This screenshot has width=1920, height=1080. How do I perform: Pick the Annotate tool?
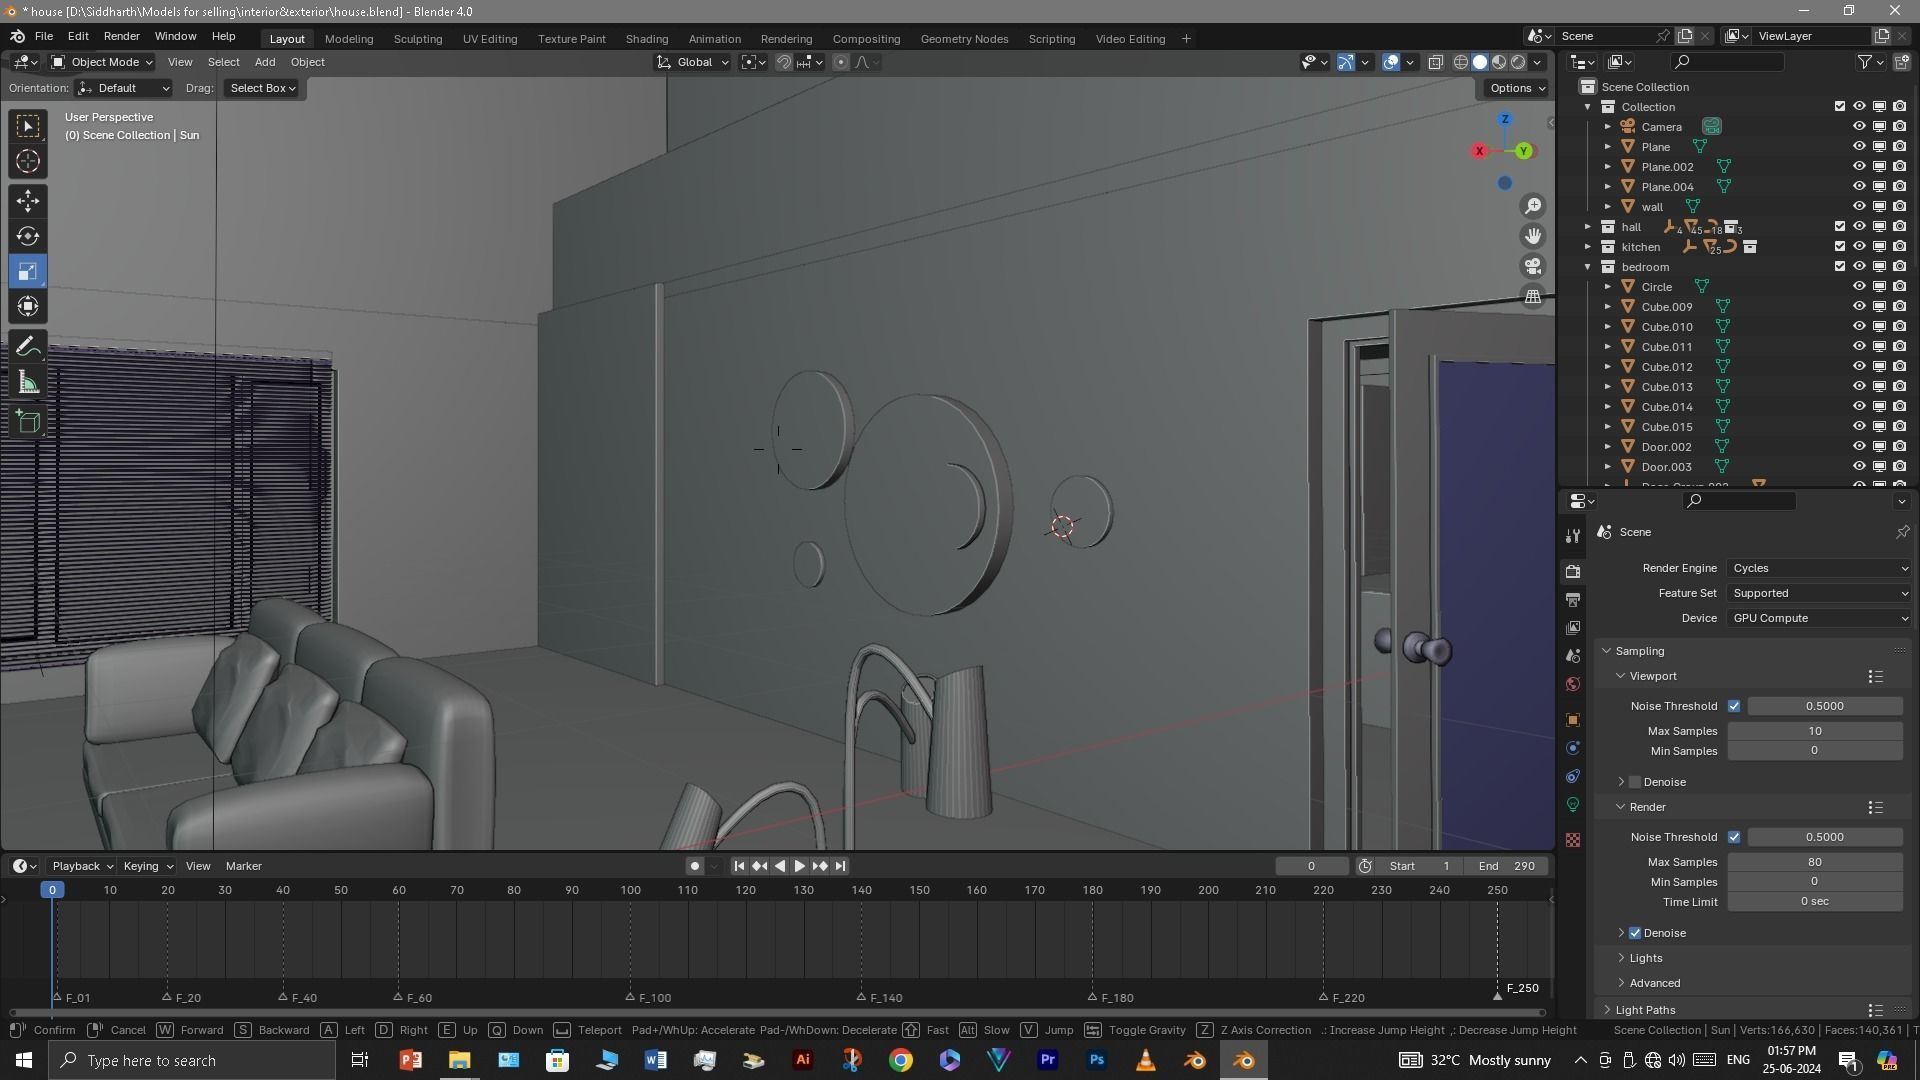point(28,347)
